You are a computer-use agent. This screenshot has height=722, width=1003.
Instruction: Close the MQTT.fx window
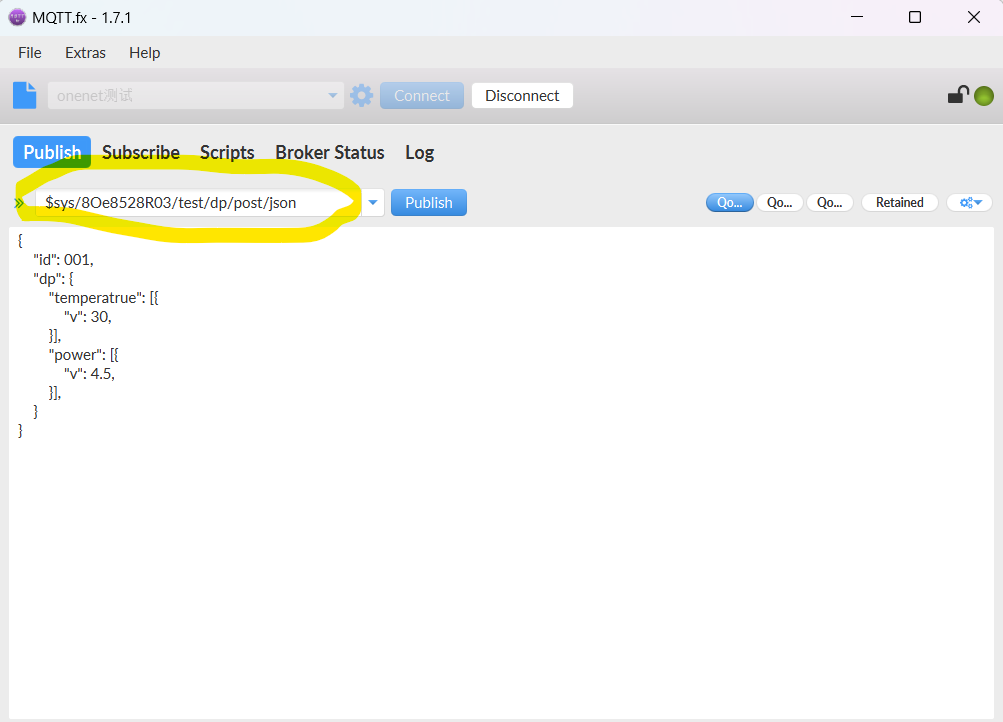[x=974, y=17]
